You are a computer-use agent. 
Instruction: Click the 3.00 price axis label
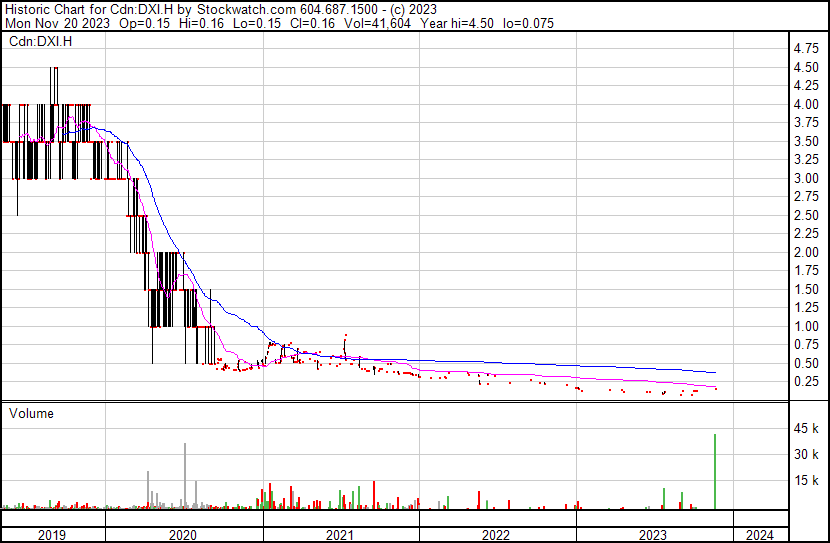(x=806, y=178)
